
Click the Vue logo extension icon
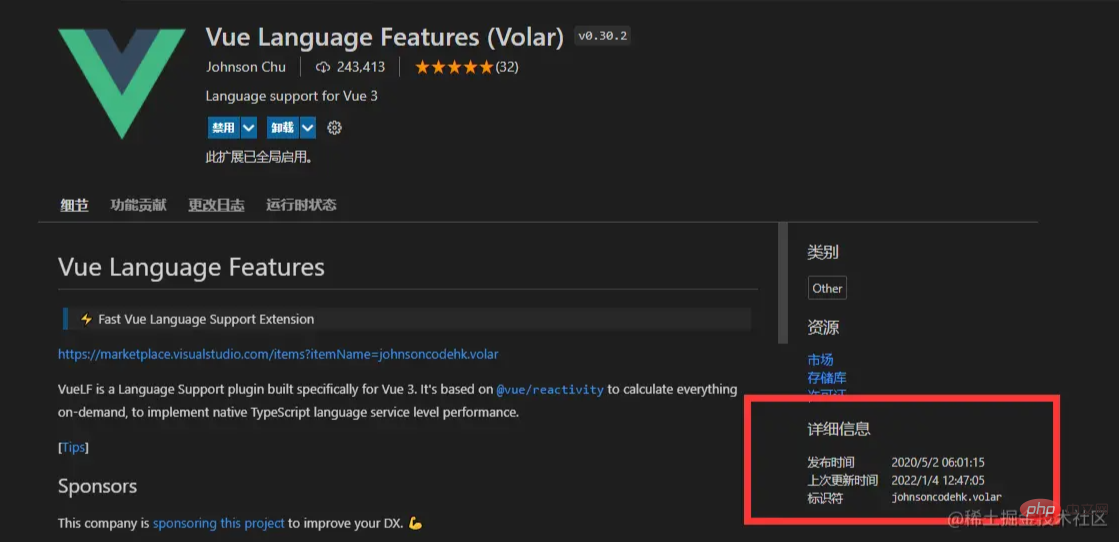[121, 82]
